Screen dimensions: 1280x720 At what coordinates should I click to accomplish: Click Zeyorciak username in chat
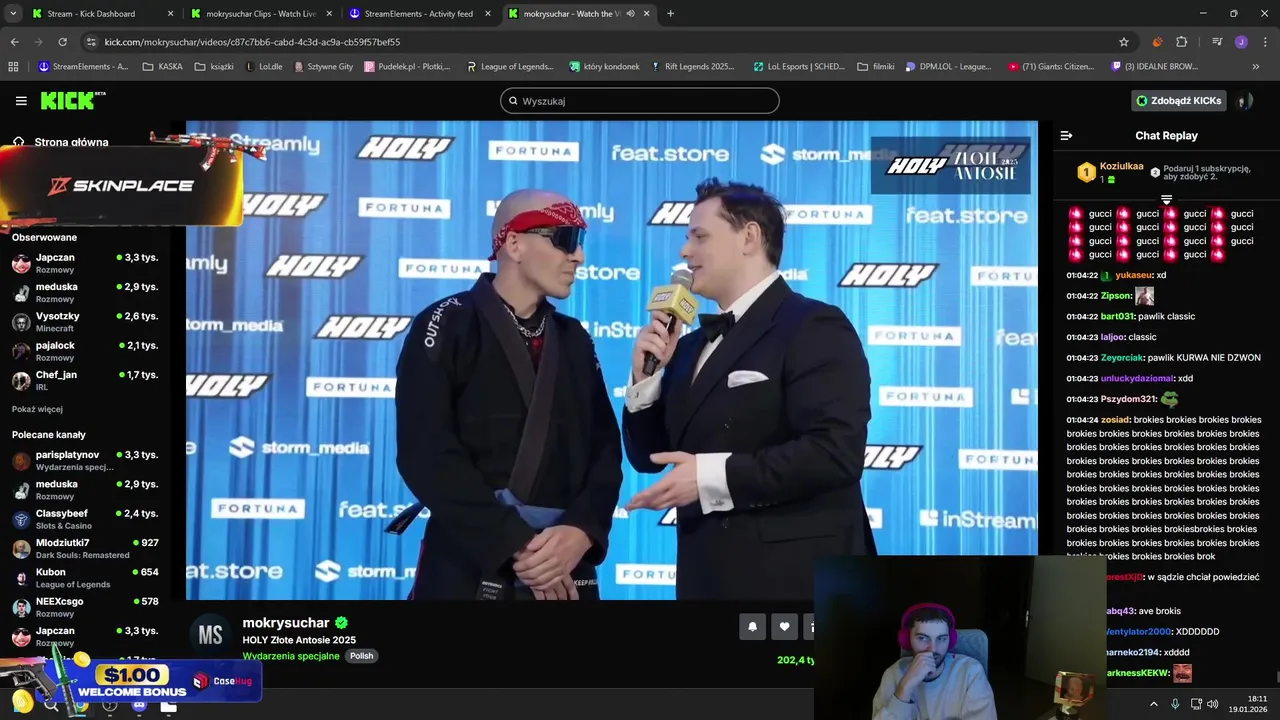pyautogui.click(x=1124, y=357)
